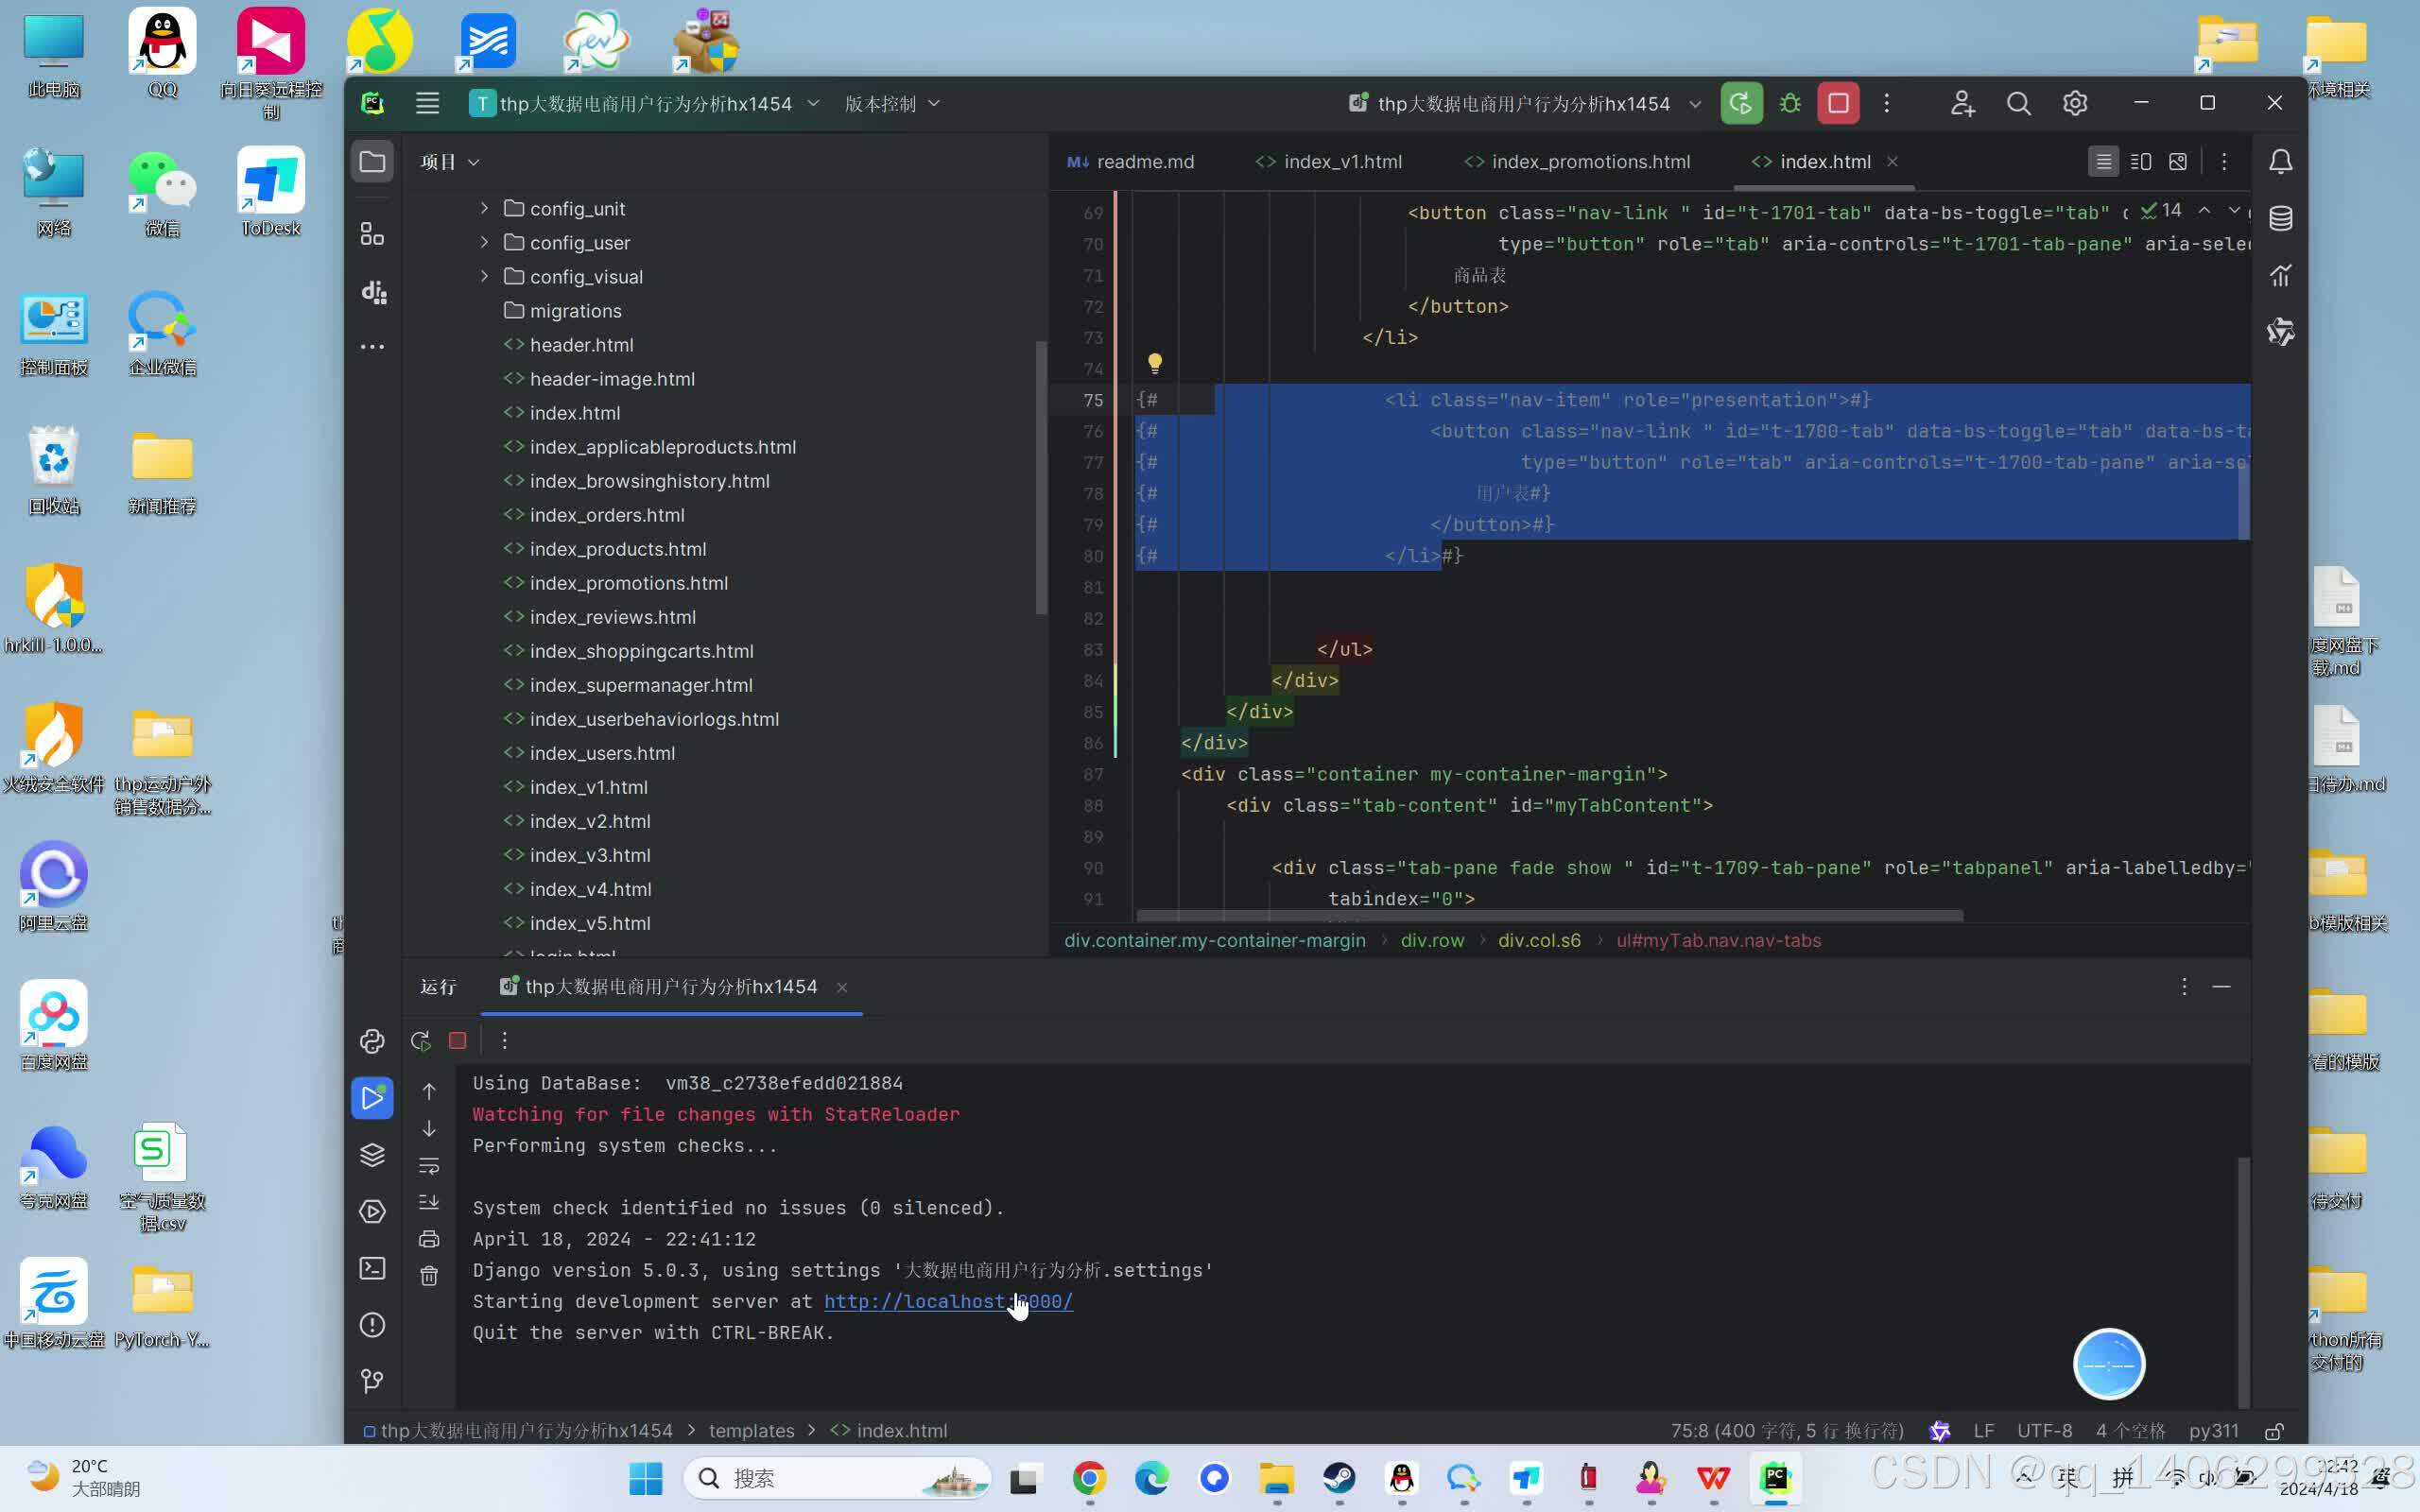Open the Python Console tool window
Viewport: 2420px width, 1512px height.
point(372,1041)
